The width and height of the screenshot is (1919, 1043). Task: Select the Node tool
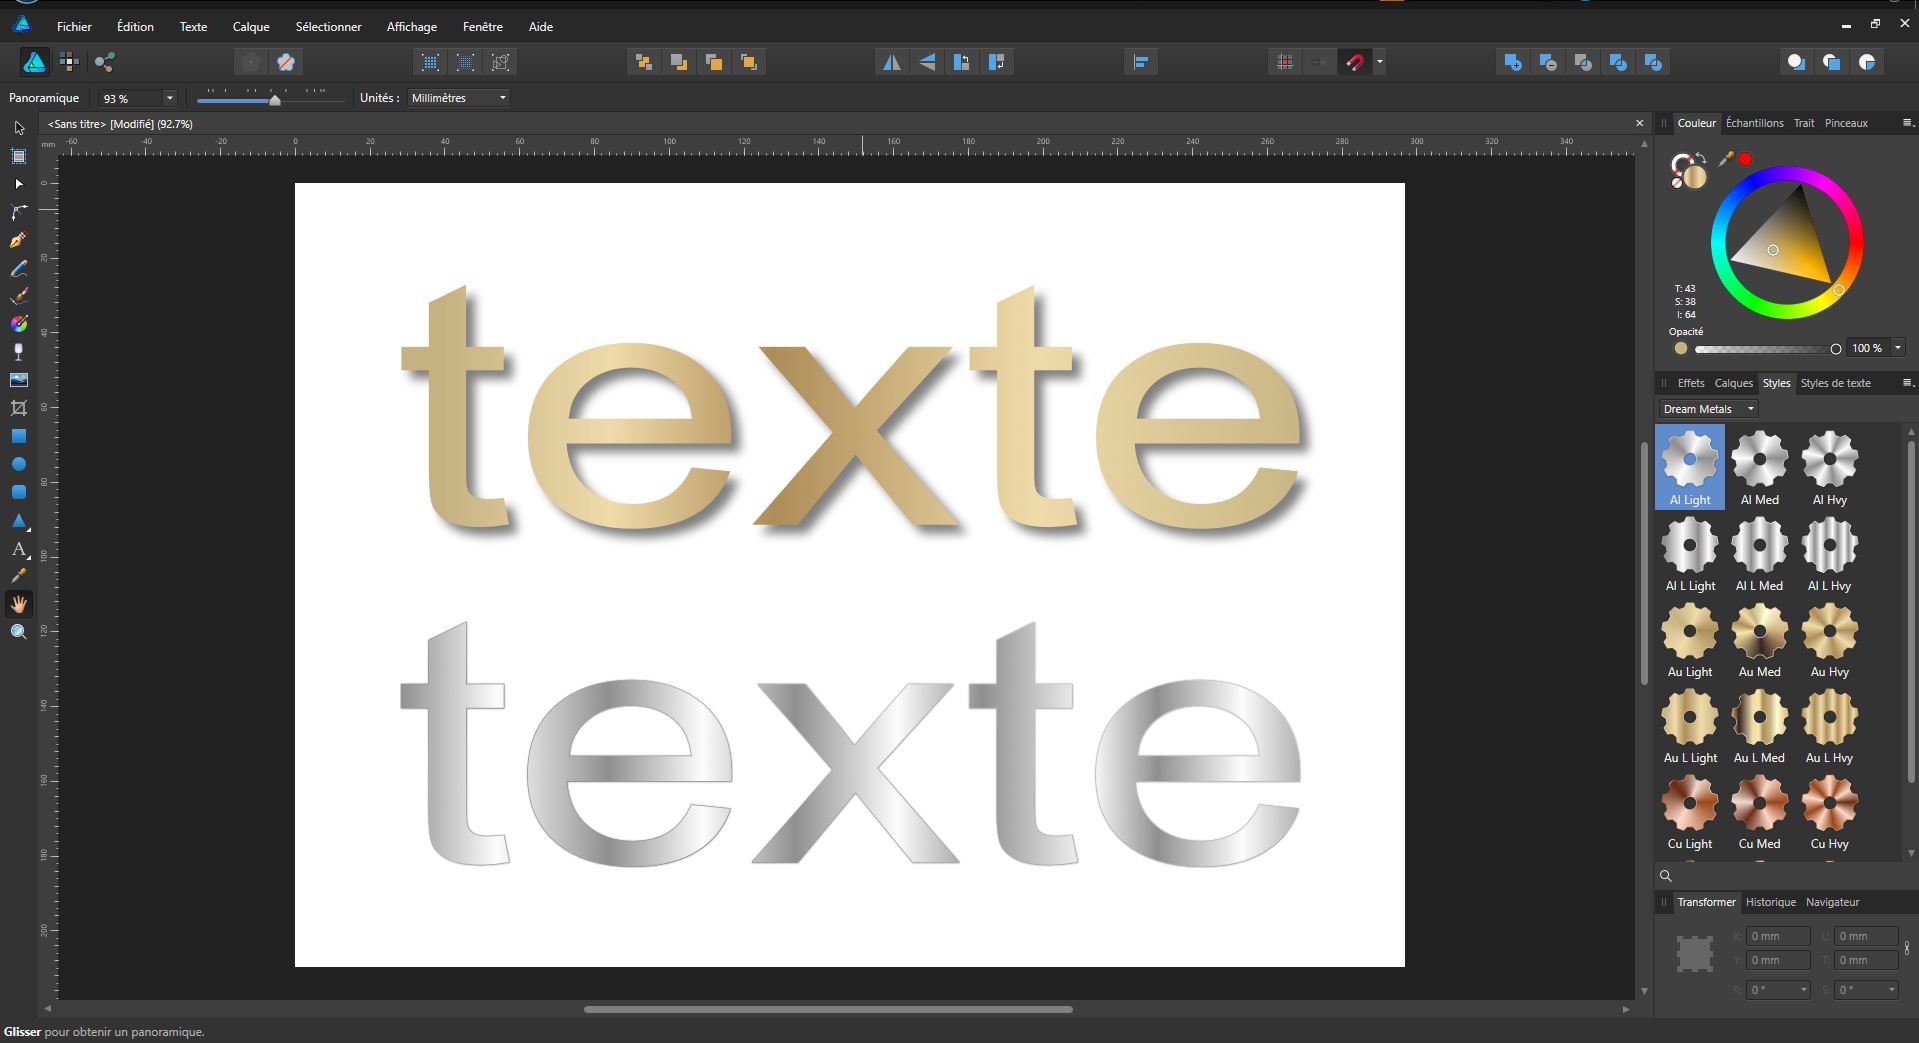pos(19,184)
